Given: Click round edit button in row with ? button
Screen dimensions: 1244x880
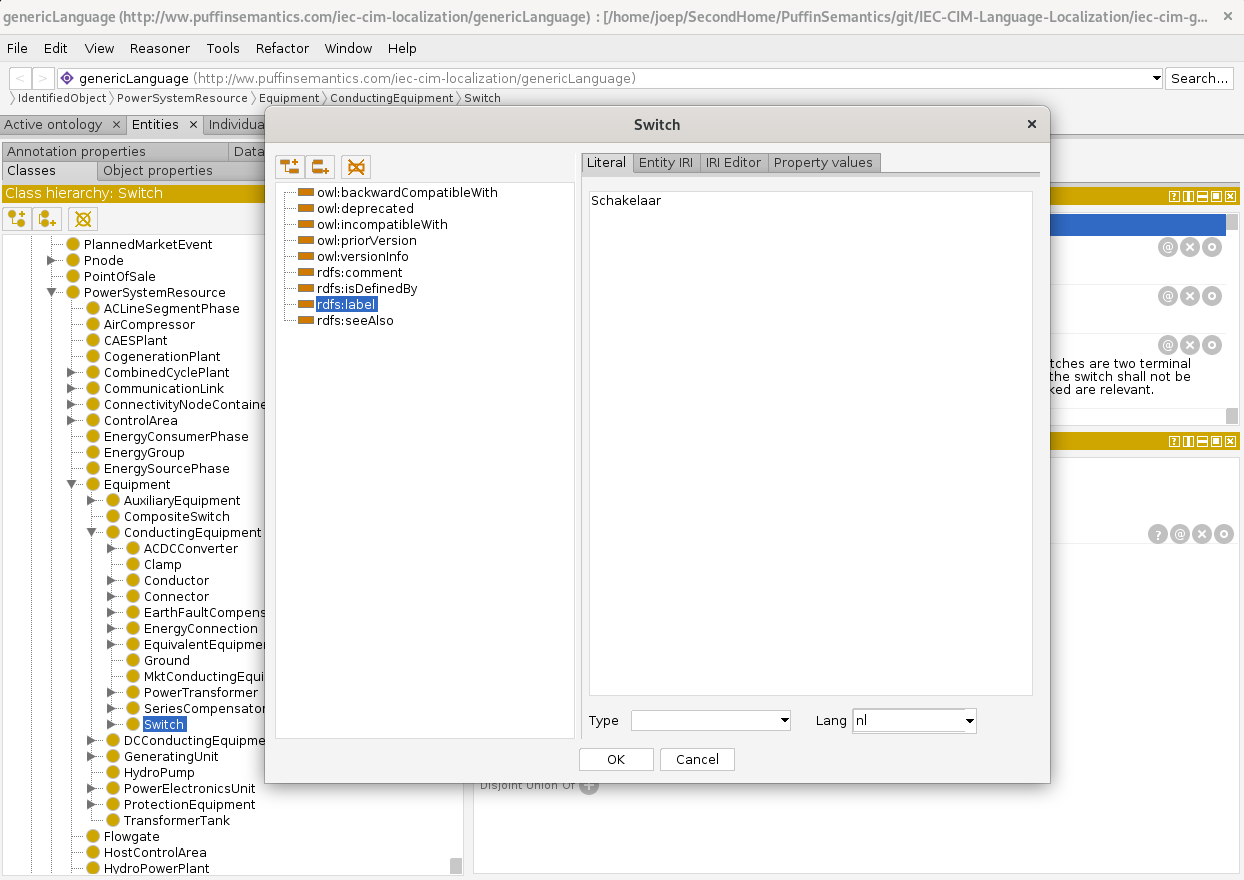Looking at the screenshot, I should pos(1224,535).
